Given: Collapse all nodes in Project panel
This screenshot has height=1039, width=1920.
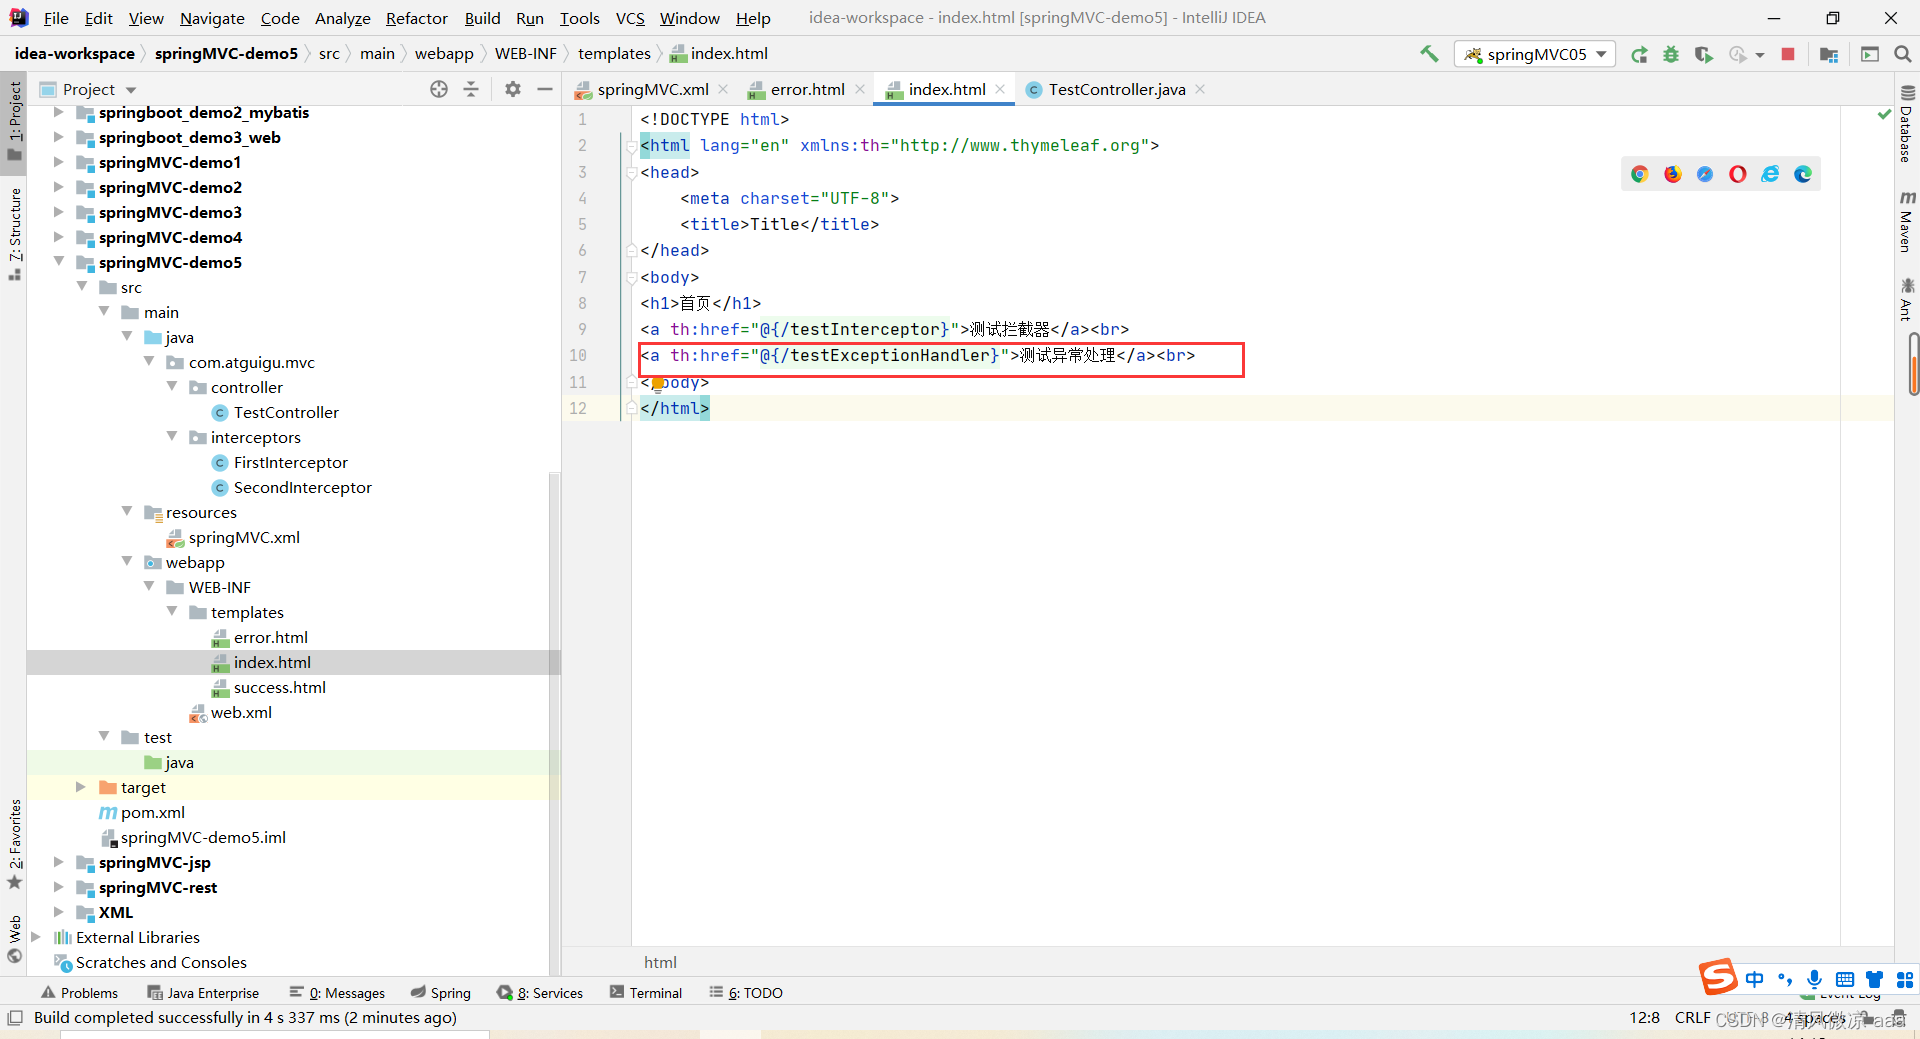Looking at the screenshot, I should (471, 89).
